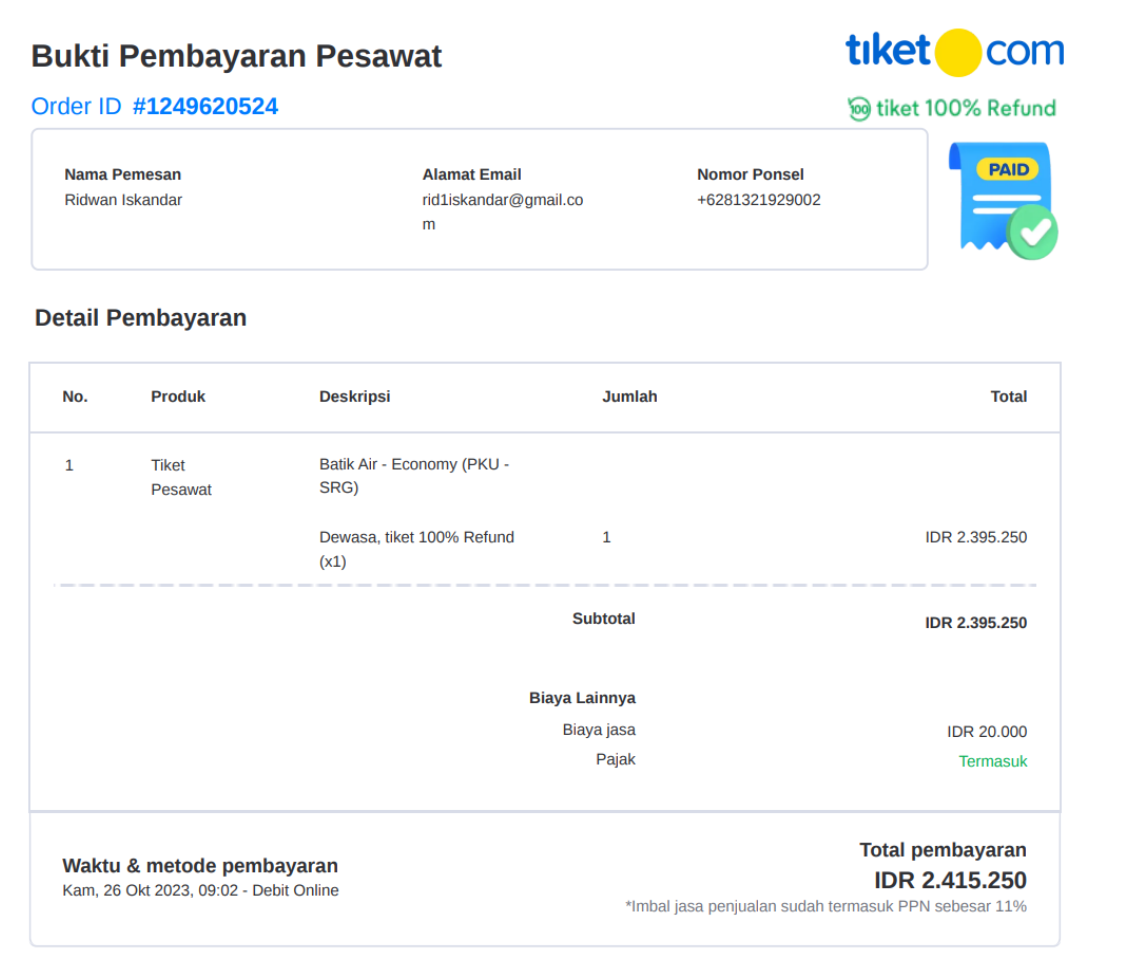Select the email rid1iskandar@gmail.com
1129x979 pixels.
[x=503, y=212]
